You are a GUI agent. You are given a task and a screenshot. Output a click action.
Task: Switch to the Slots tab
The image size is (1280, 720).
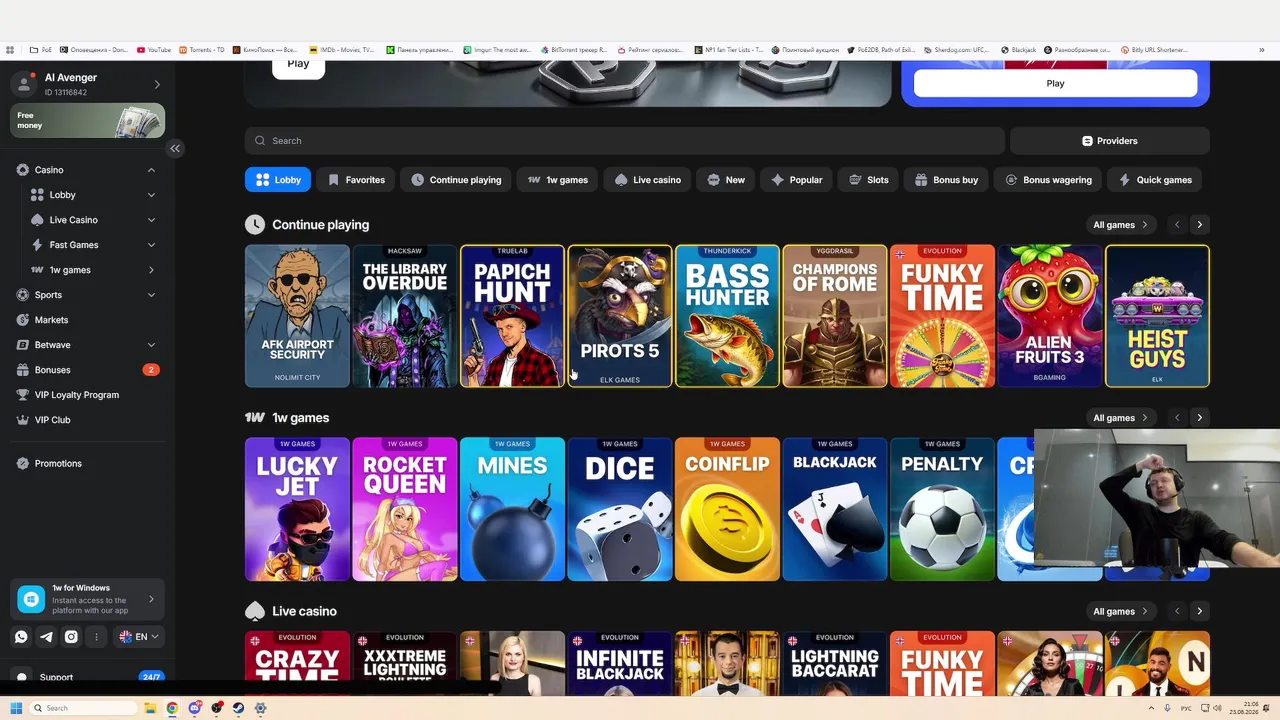[x=868, y=180]
